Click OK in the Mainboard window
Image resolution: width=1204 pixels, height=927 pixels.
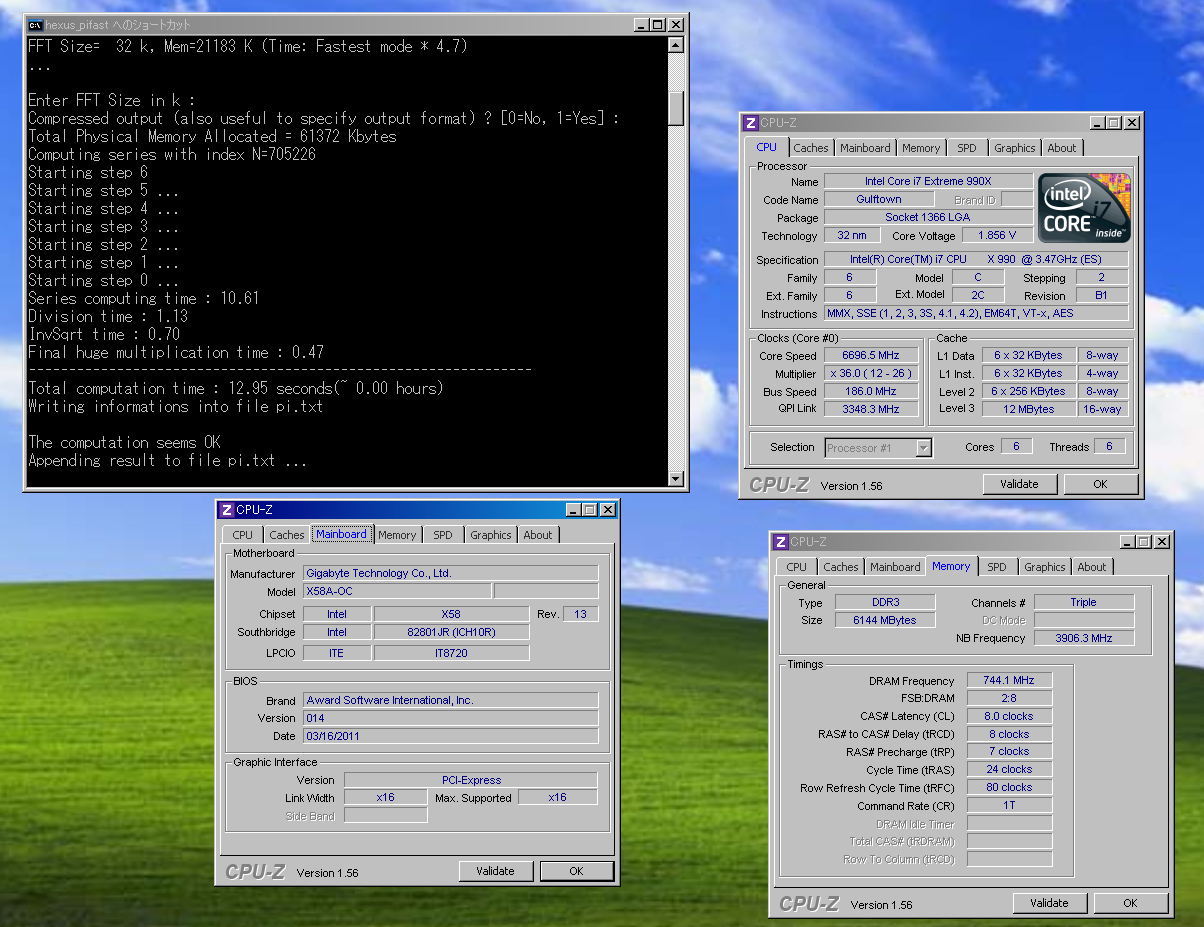576,871
